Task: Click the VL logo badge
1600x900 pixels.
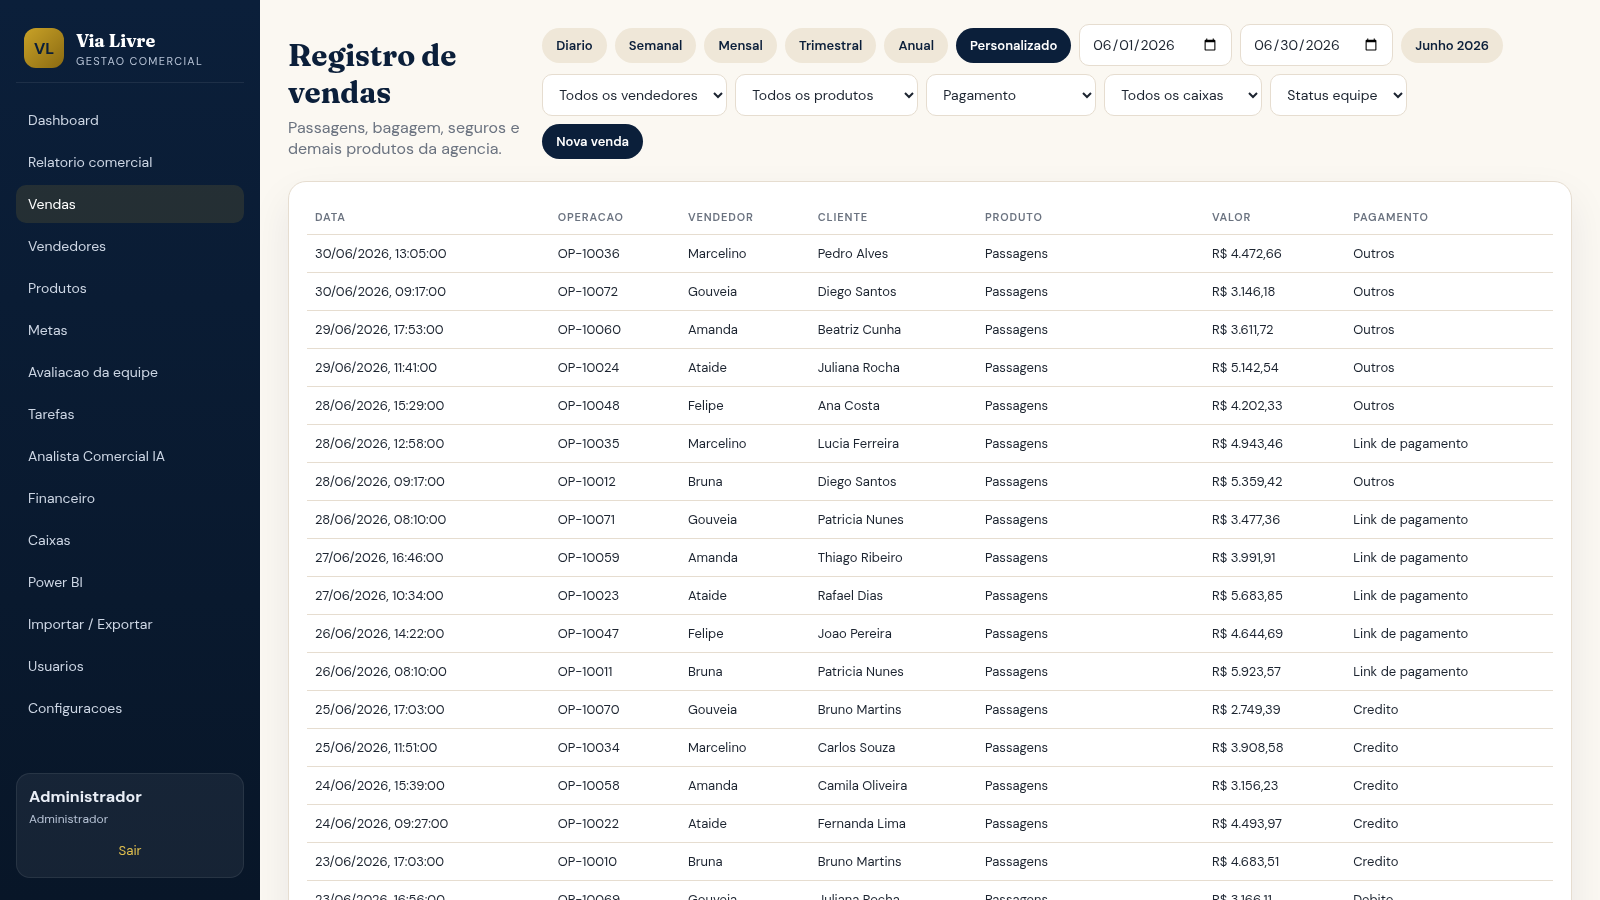Action: point(44,48)
